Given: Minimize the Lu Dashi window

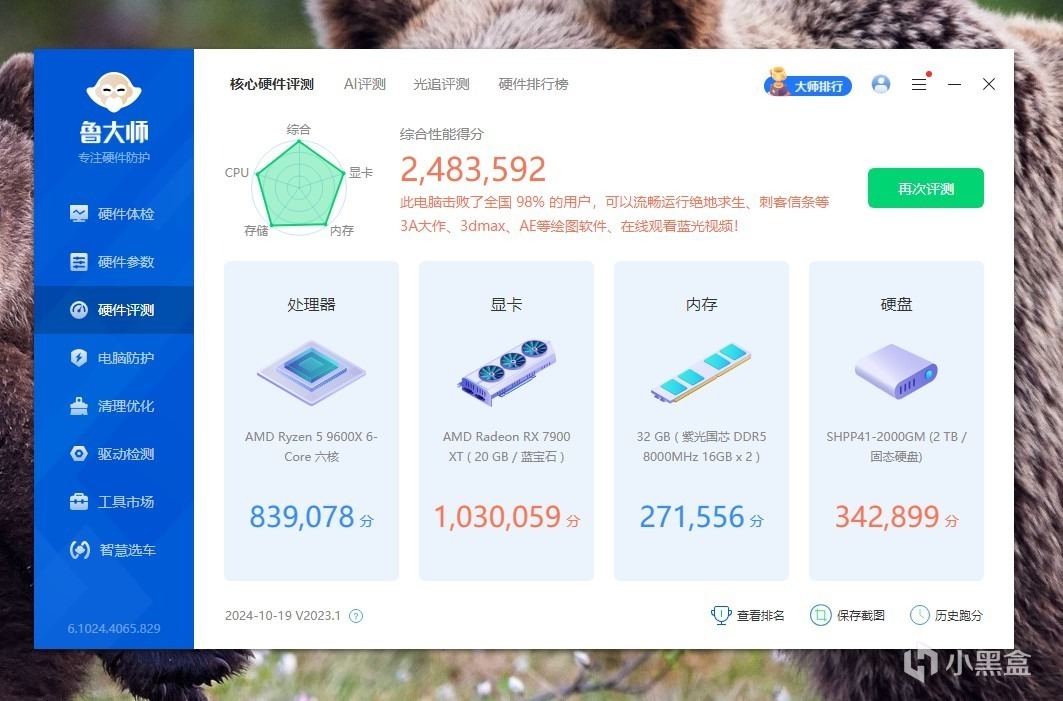Looking at the screenshot, I should [x=955, y=84].
